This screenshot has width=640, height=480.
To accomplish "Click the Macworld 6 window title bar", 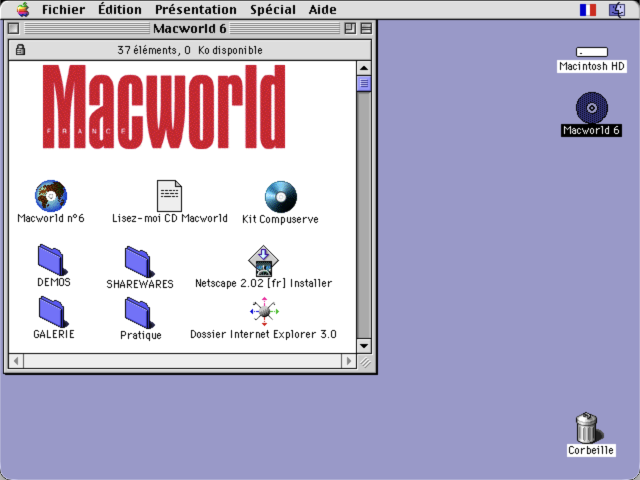I will click(x=190, y=29).
